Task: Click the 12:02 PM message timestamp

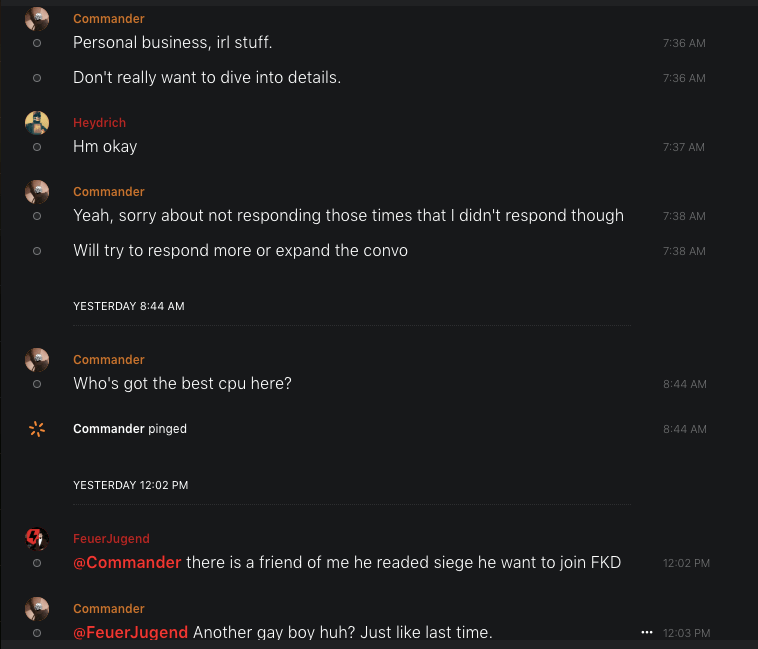Action: (686, 563)
